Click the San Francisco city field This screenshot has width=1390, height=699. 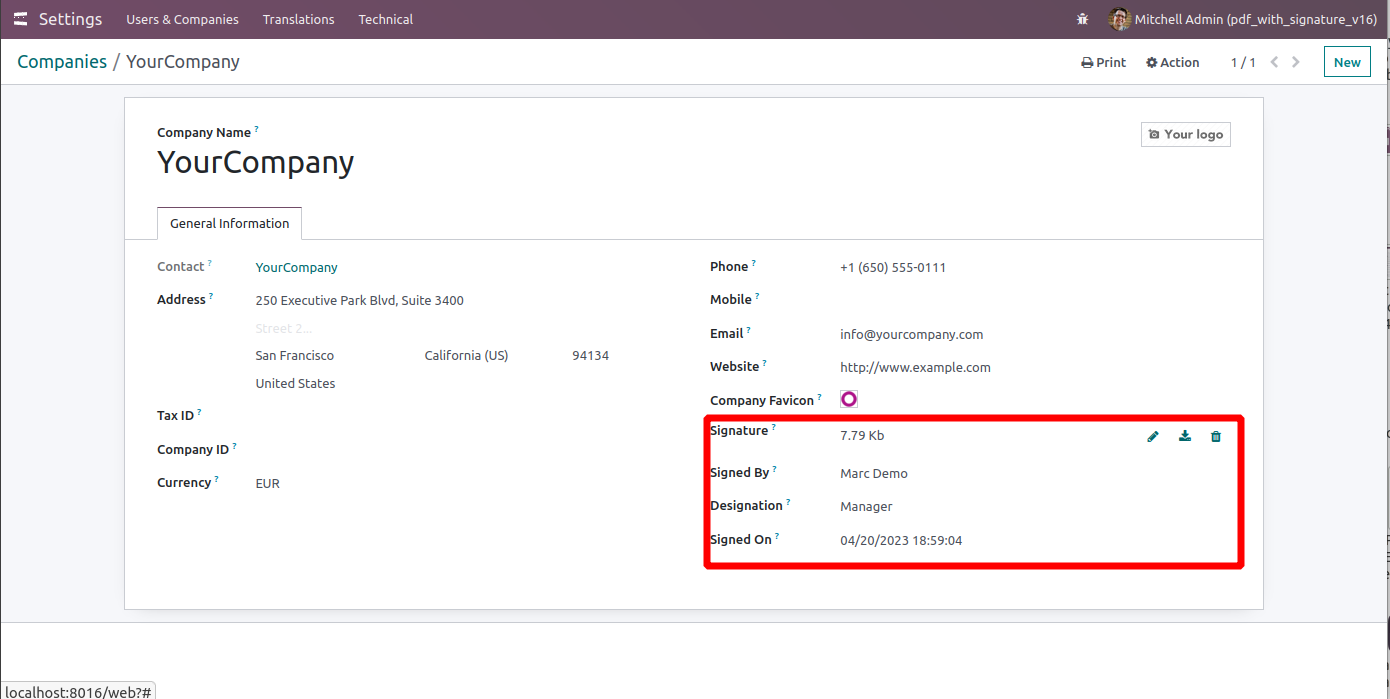coord(295,355)
